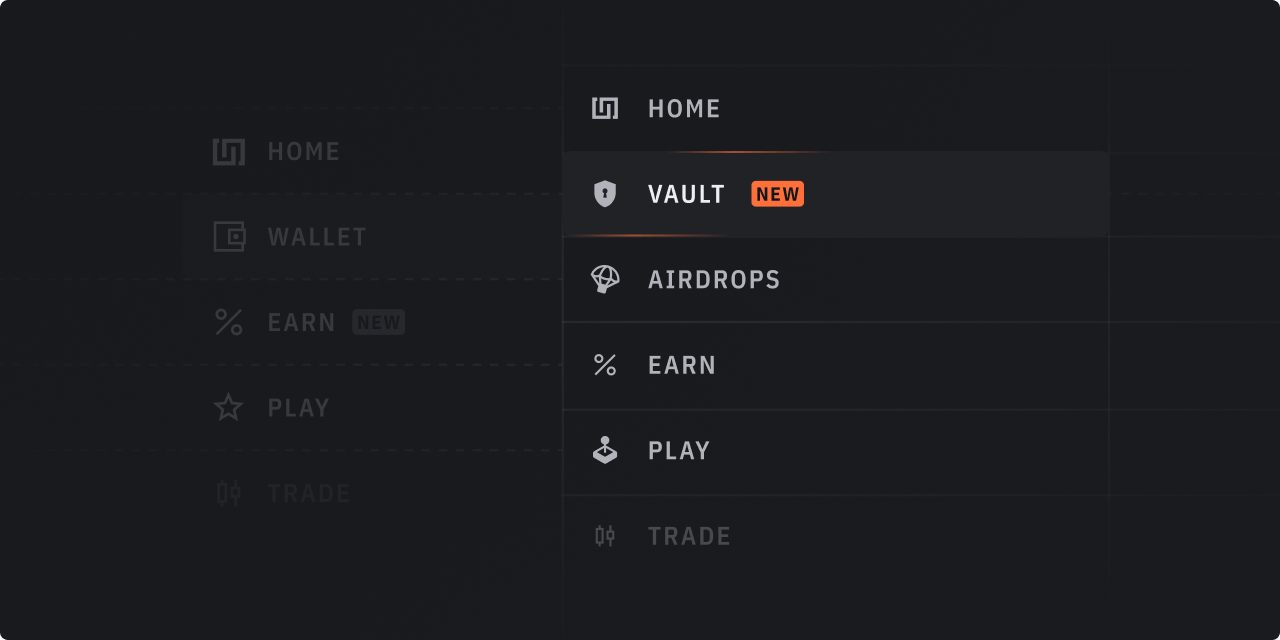Select Trade in the foreground menu
1280x640 pixels.
coord(689,536)
